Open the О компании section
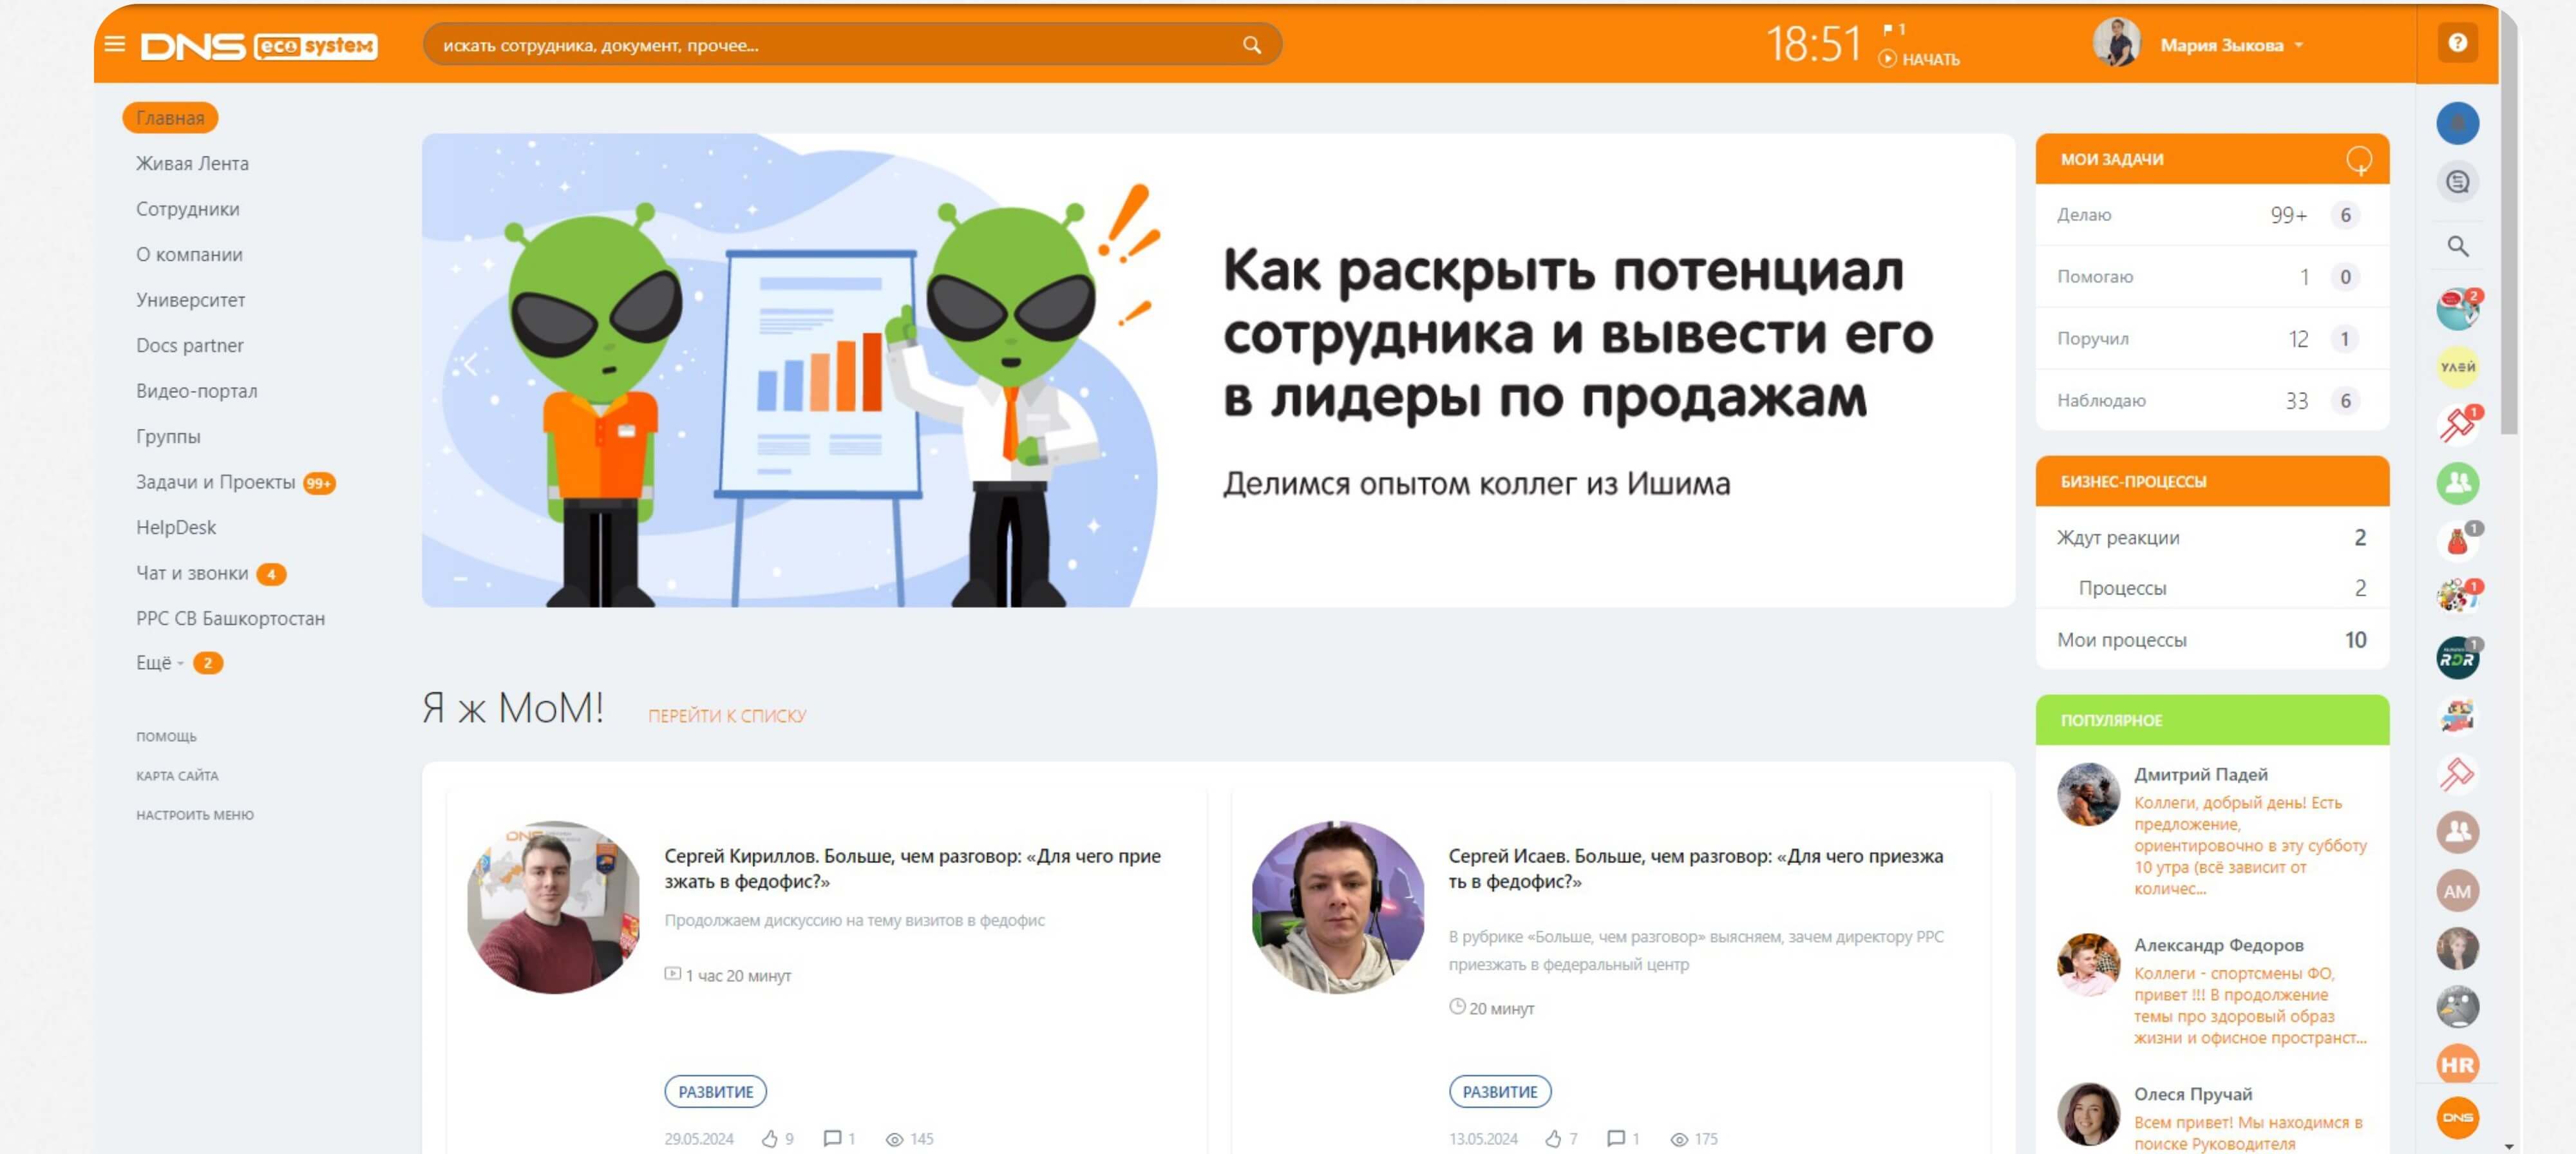This screenshot has width=2576, height=1154. 189,254
